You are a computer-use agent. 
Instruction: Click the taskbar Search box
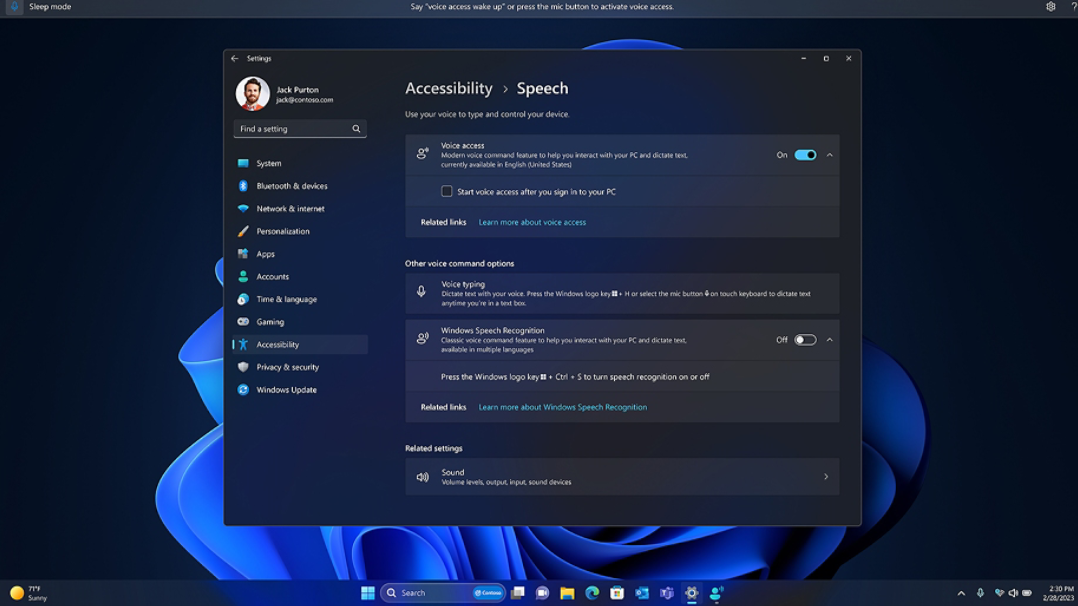click(443, 593)
